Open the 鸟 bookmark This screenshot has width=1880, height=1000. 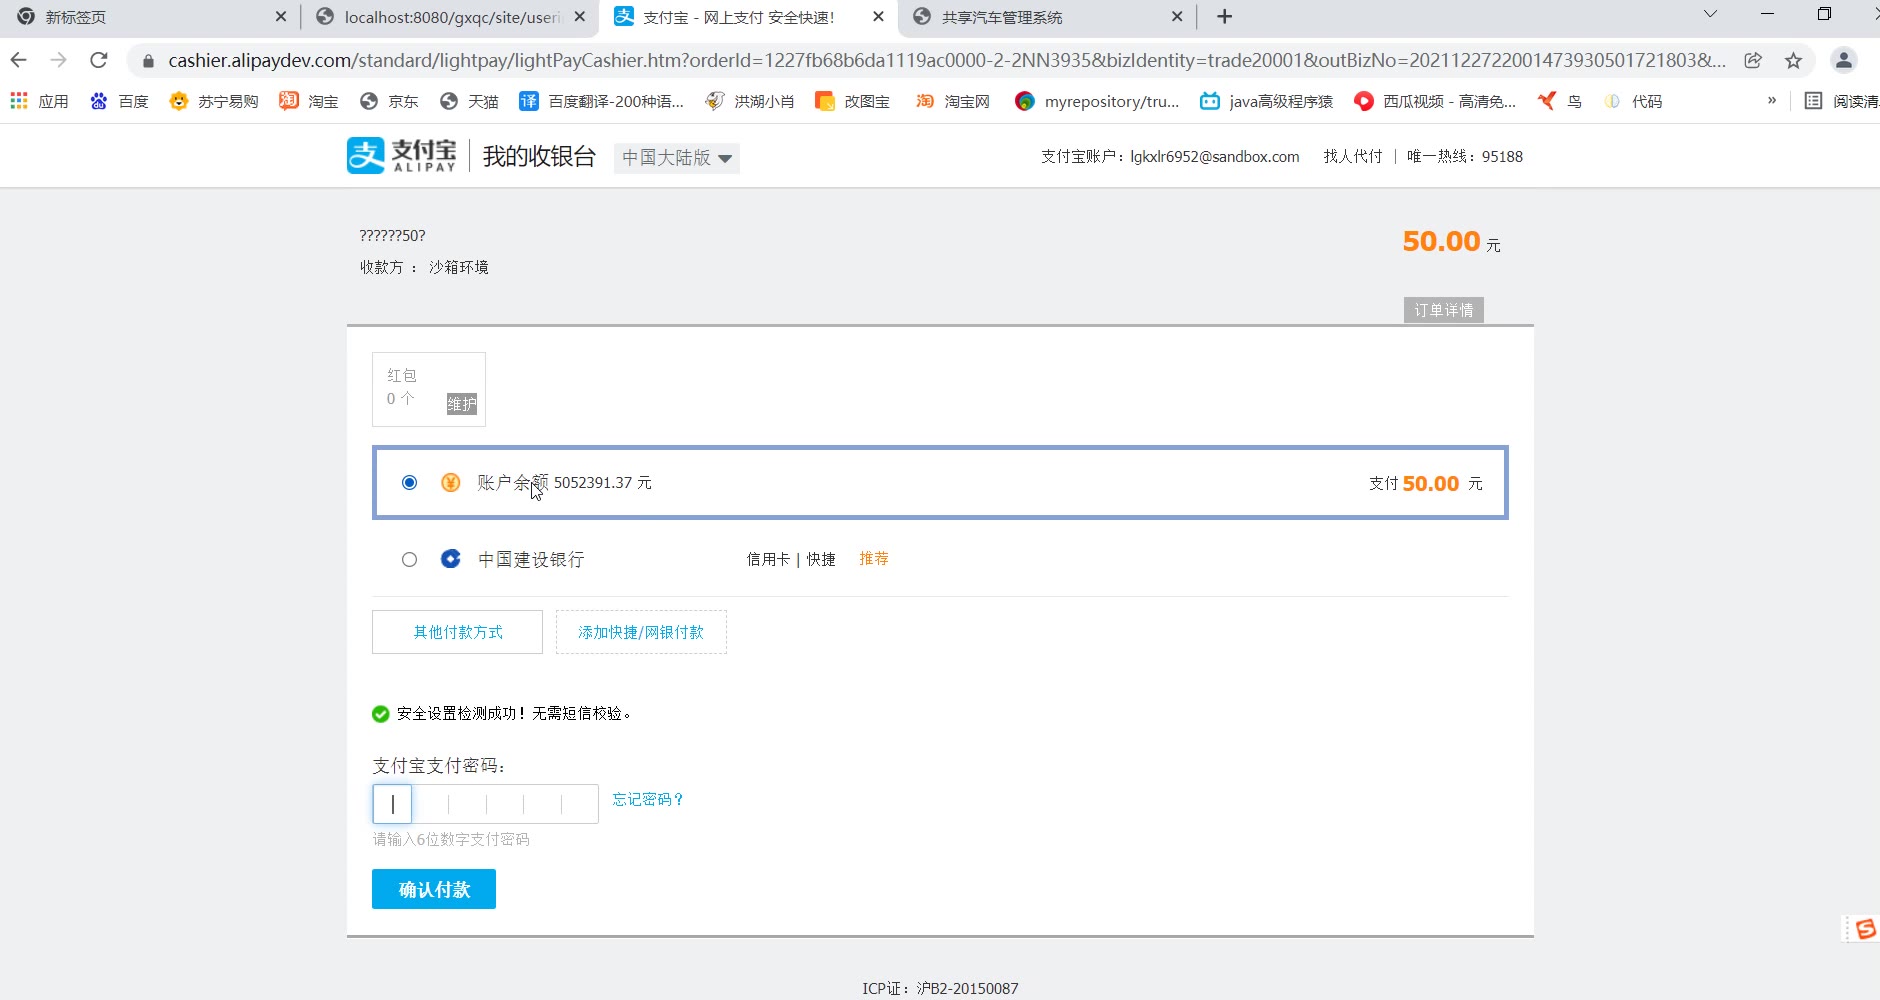click(1560, 101)
